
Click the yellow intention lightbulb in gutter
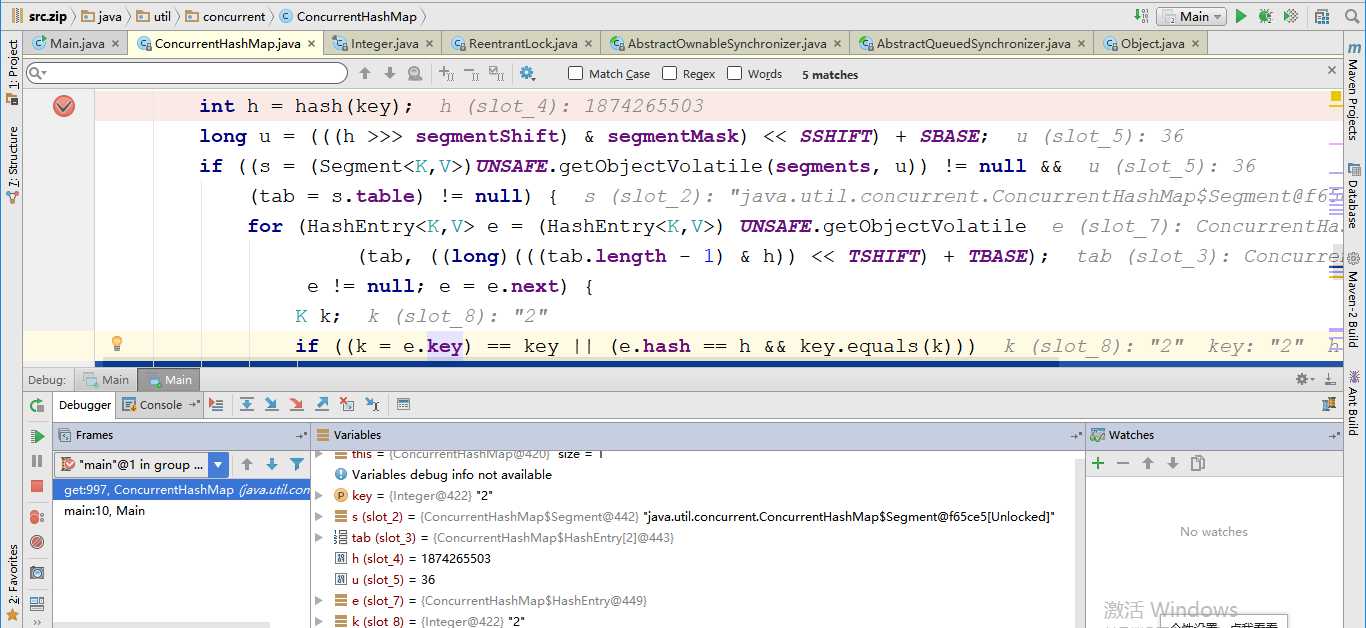[x=116, y=344]
